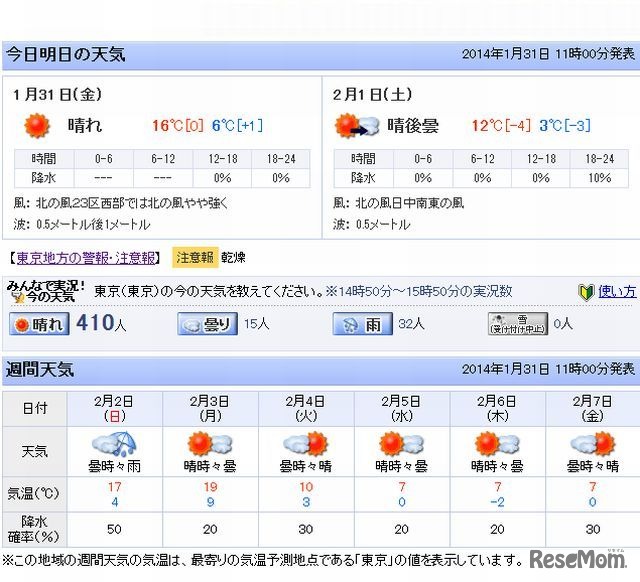Click the 10% precipitation cell for February 1
This screenshot has height=582, width=640.
point(600,178)
